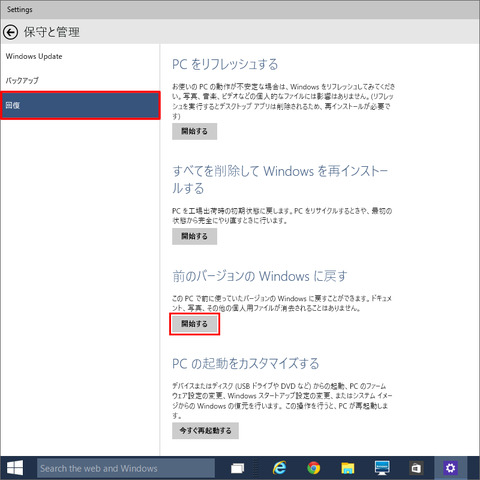
Task: Click 開始する under 前のバージョンの Windows に戻す
Action: [x=194, y=324]
